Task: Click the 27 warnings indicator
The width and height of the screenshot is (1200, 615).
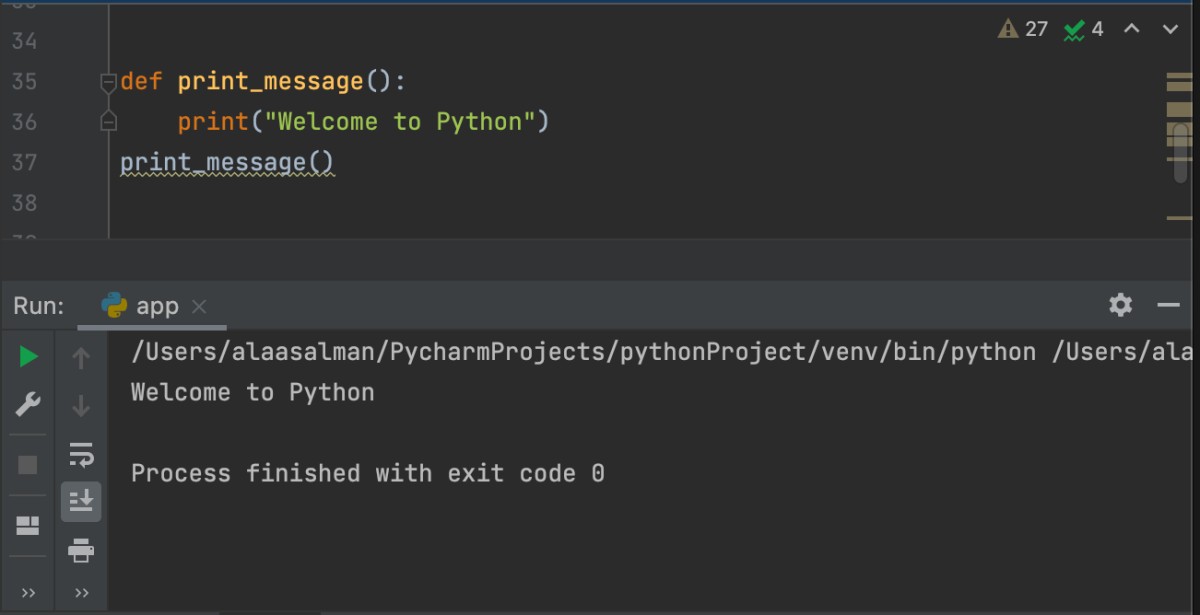Action: (1023, 29)
